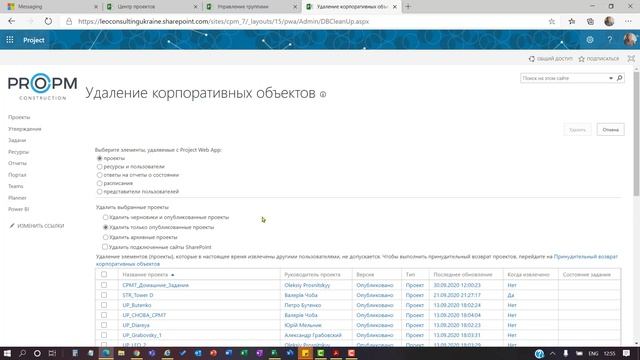Open the help question mark icon
Screen dimensions: 640x360
pyautogui.click(x=609, y=40)
